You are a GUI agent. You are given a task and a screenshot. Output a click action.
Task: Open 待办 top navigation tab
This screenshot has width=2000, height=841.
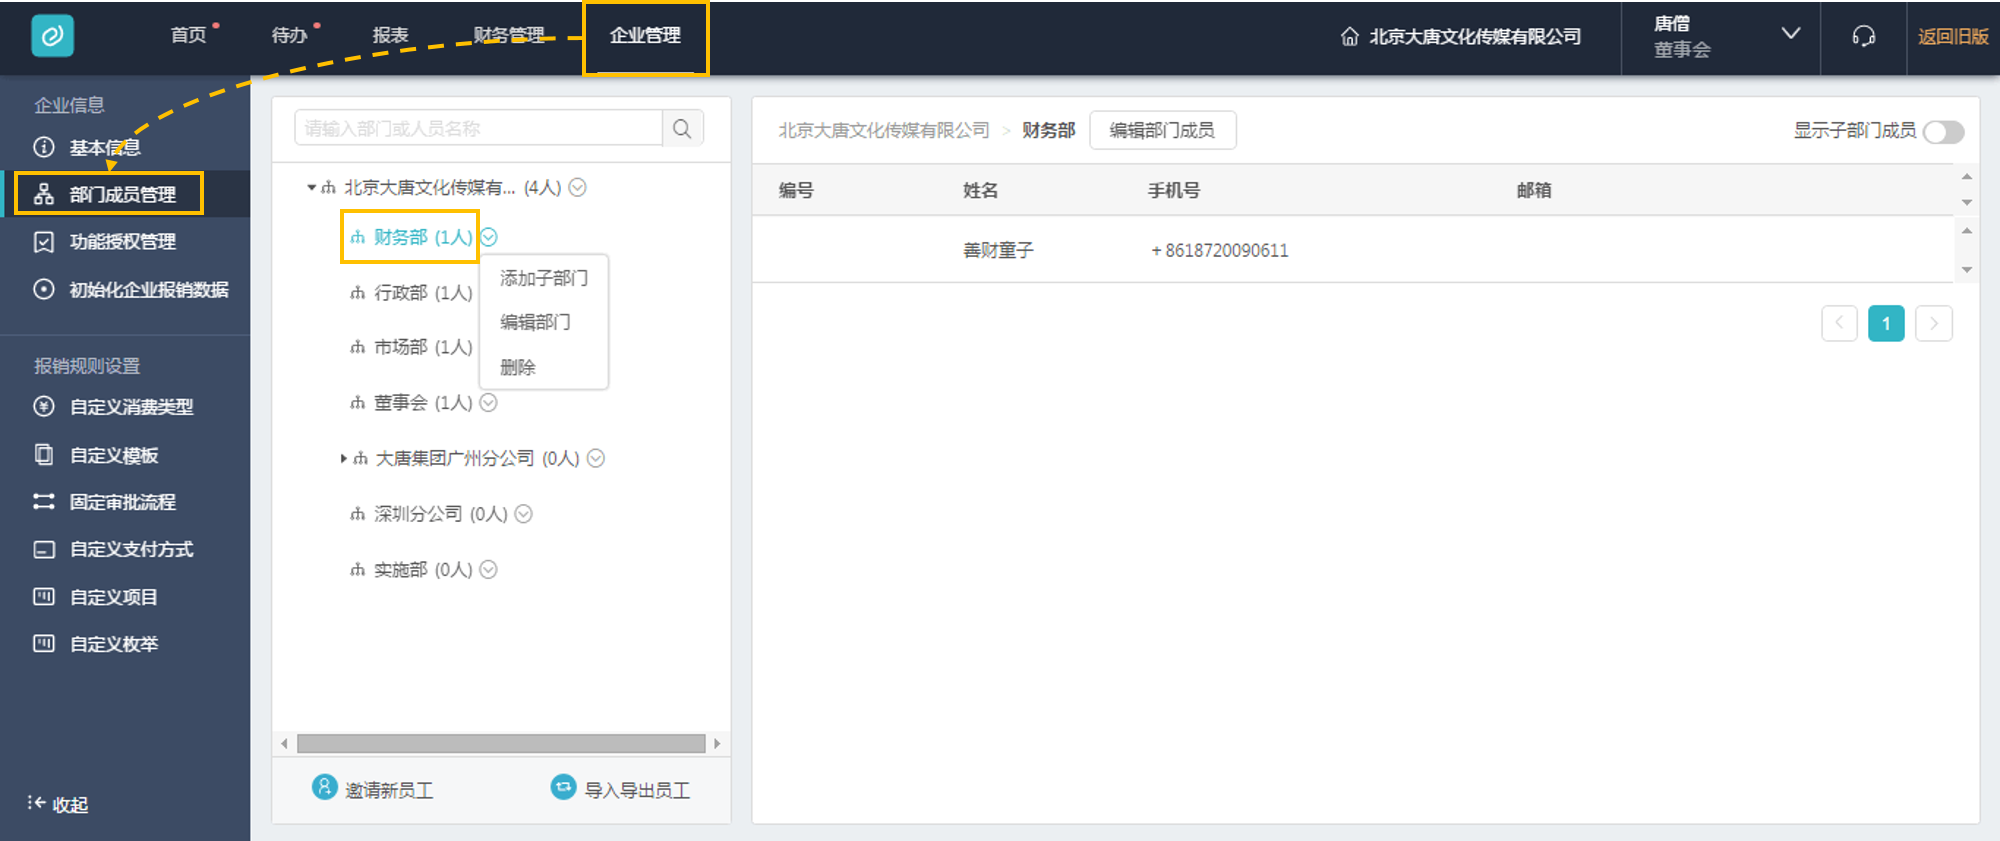290,36
